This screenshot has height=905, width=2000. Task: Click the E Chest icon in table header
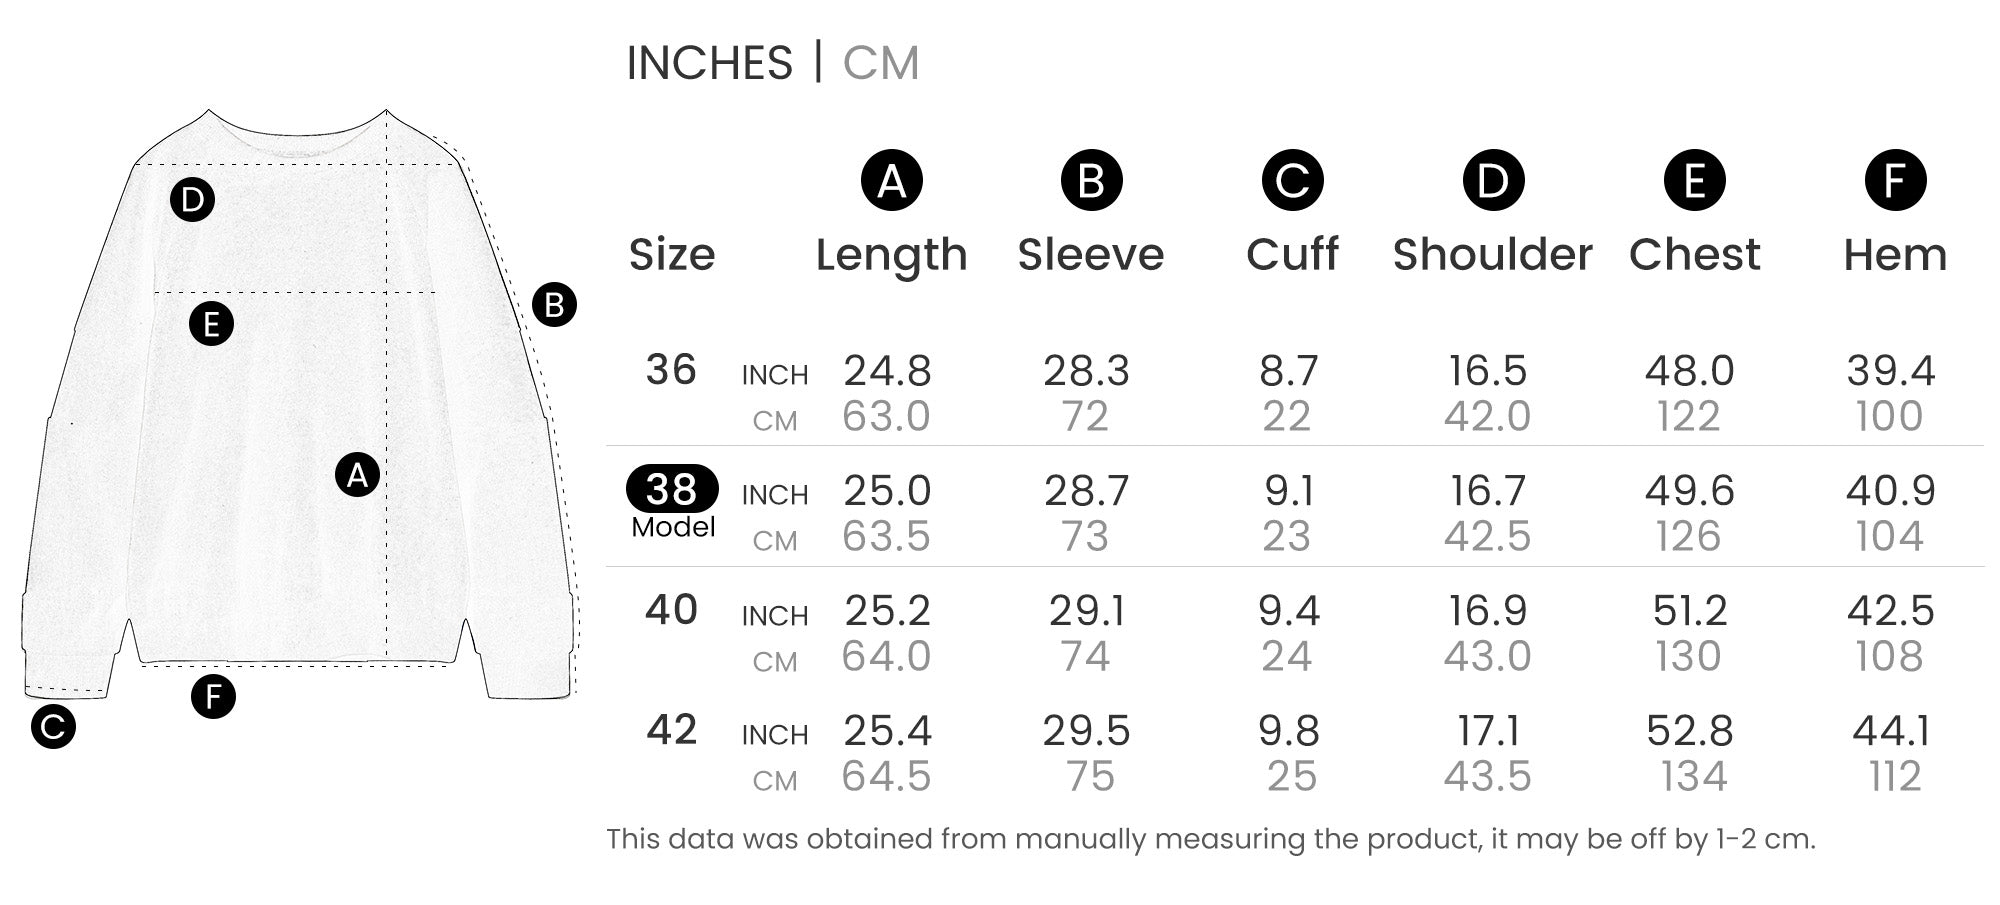pyautogui.click(x=1694, y=181)
